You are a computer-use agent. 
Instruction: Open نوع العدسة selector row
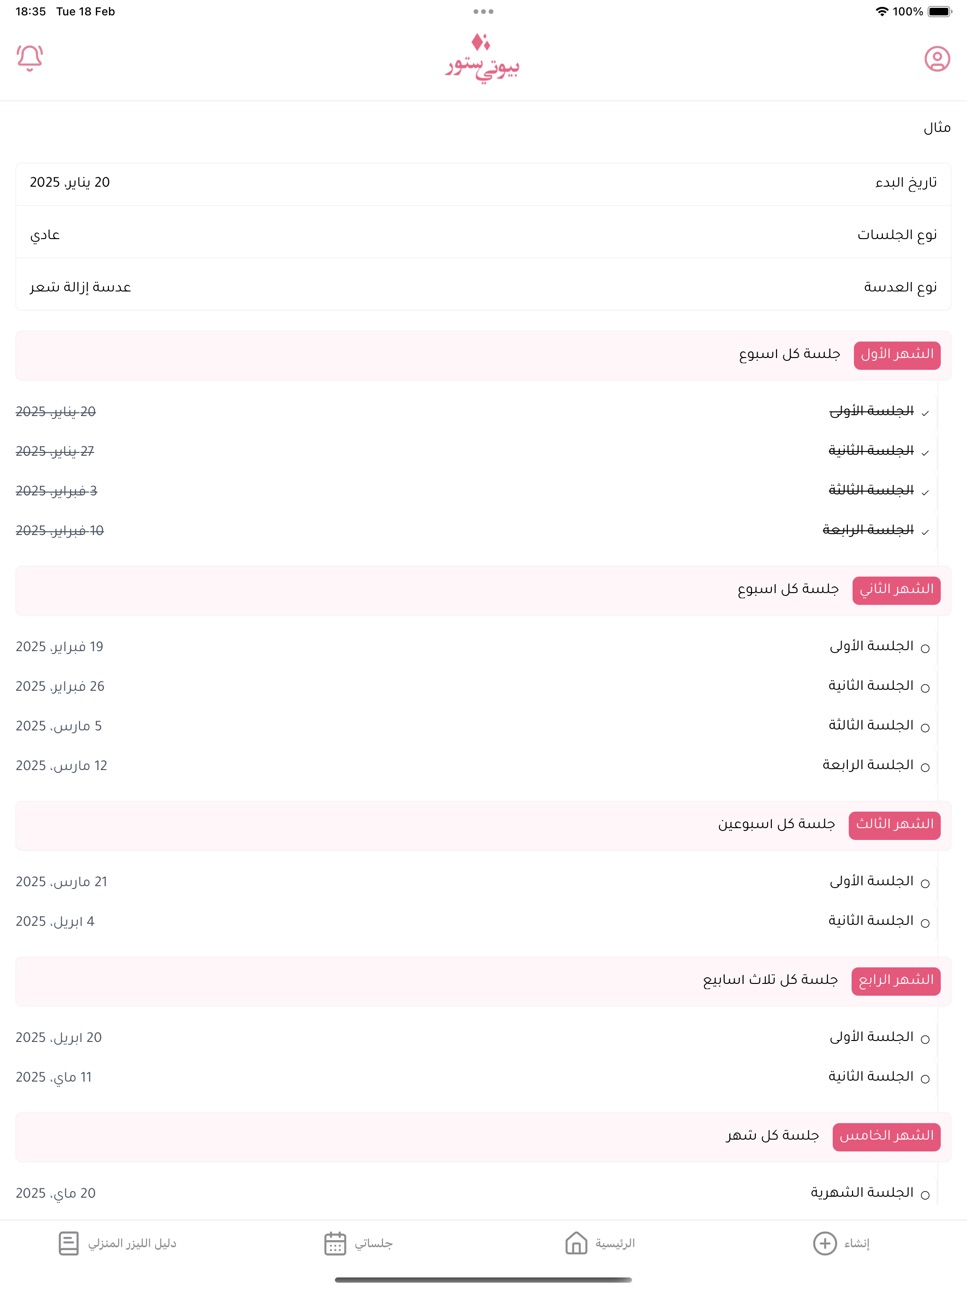483,287
